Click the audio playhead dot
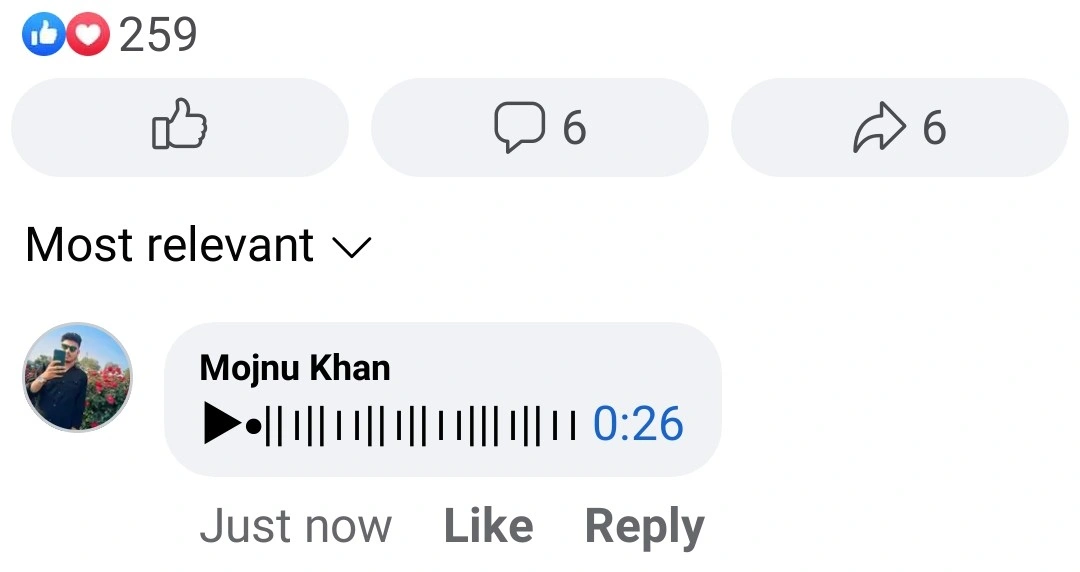Image resolution: width=1080 pixels, height=572 pixels. [x=253, y=427]
